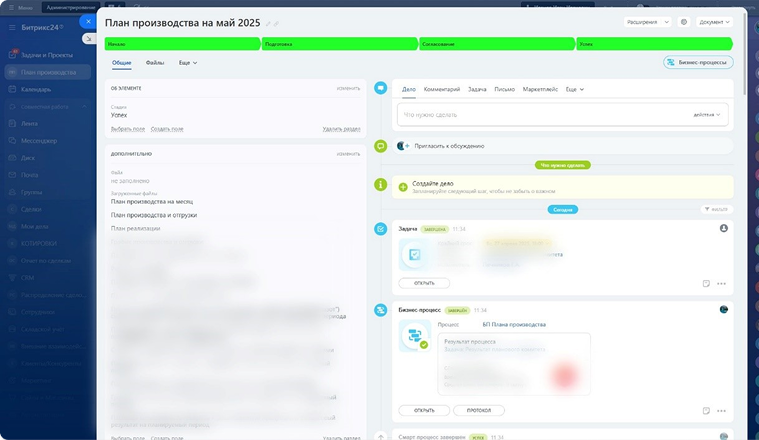759x440 pixels.
Task: Click the Битрикс24 hamburger menu icon
Action: [12, 27]
